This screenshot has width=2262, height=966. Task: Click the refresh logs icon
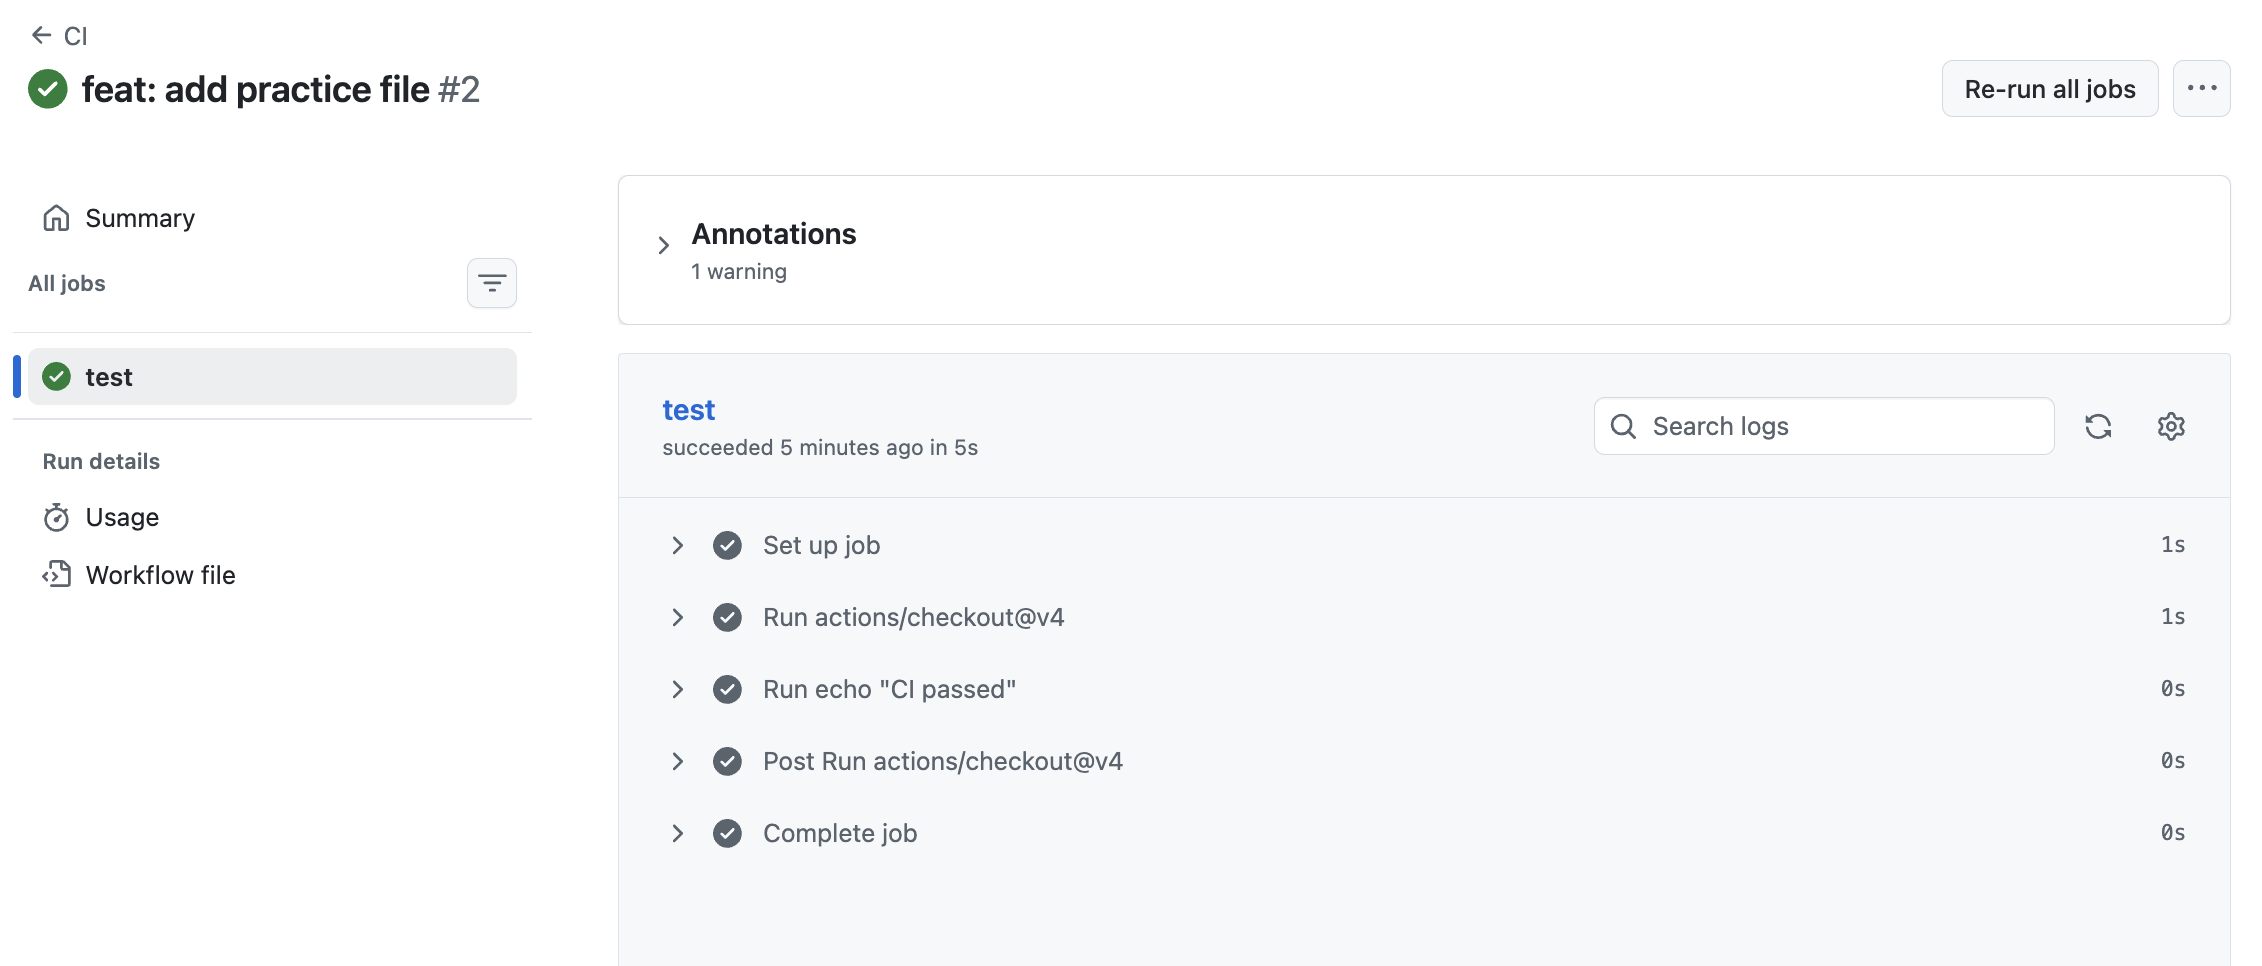[x=2098, y=427]
